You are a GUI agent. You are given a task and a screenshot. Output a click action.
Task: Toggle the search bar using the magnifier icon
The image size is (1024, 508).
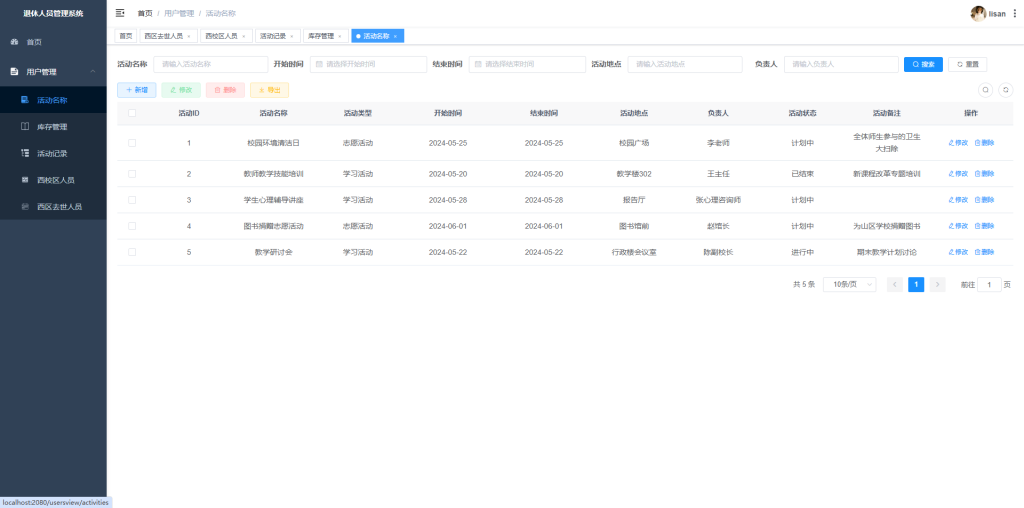point(985,89)
